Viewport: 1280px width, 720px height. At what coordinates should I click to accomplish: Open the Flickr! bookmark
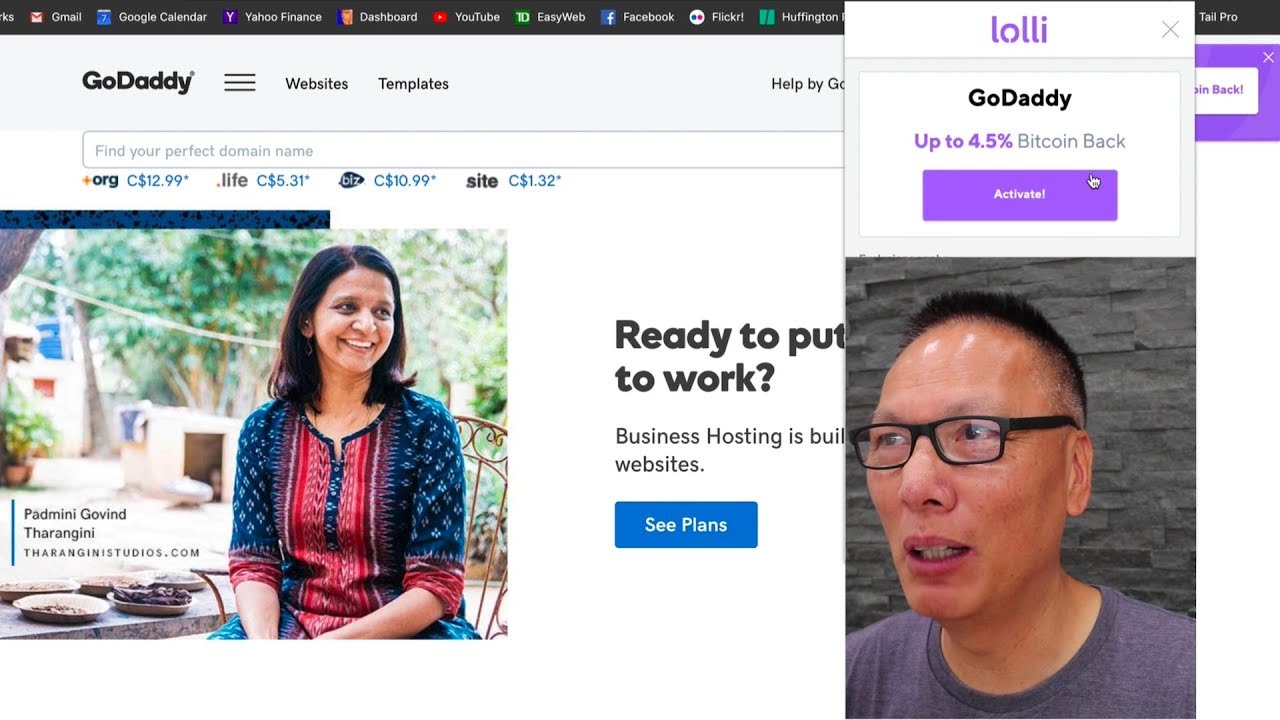coord(716,17)
